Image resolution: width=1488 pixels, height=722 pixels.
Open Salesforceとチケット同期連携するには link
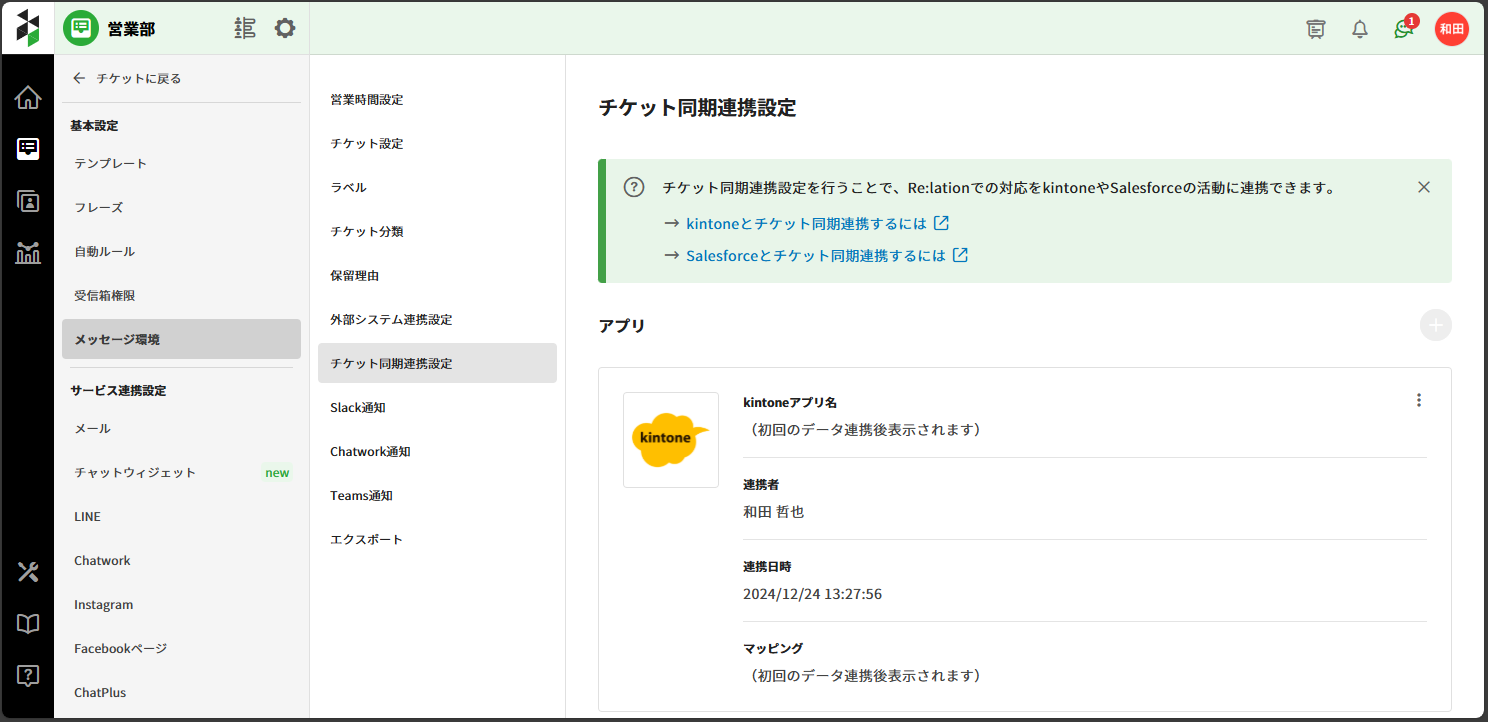point(815,255)
